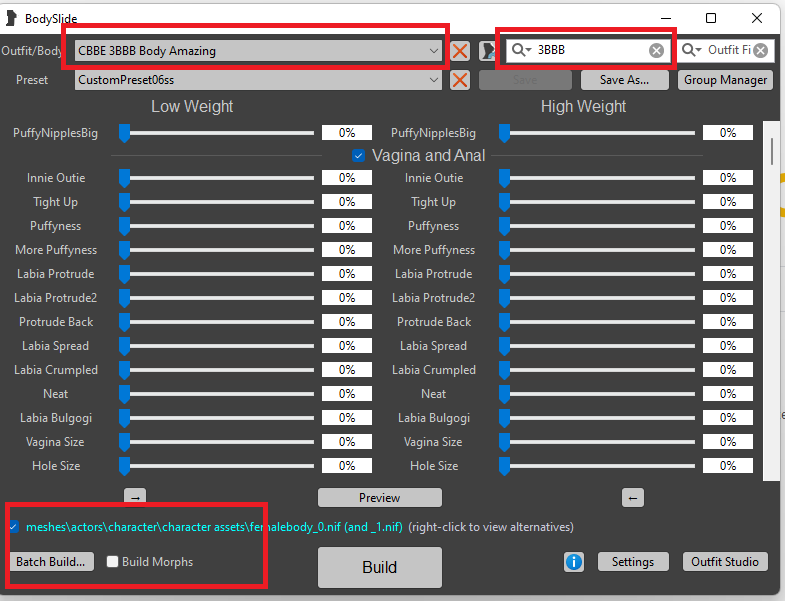
Task: Copy low weight values to high weight arrow
Action: (135, 497)
